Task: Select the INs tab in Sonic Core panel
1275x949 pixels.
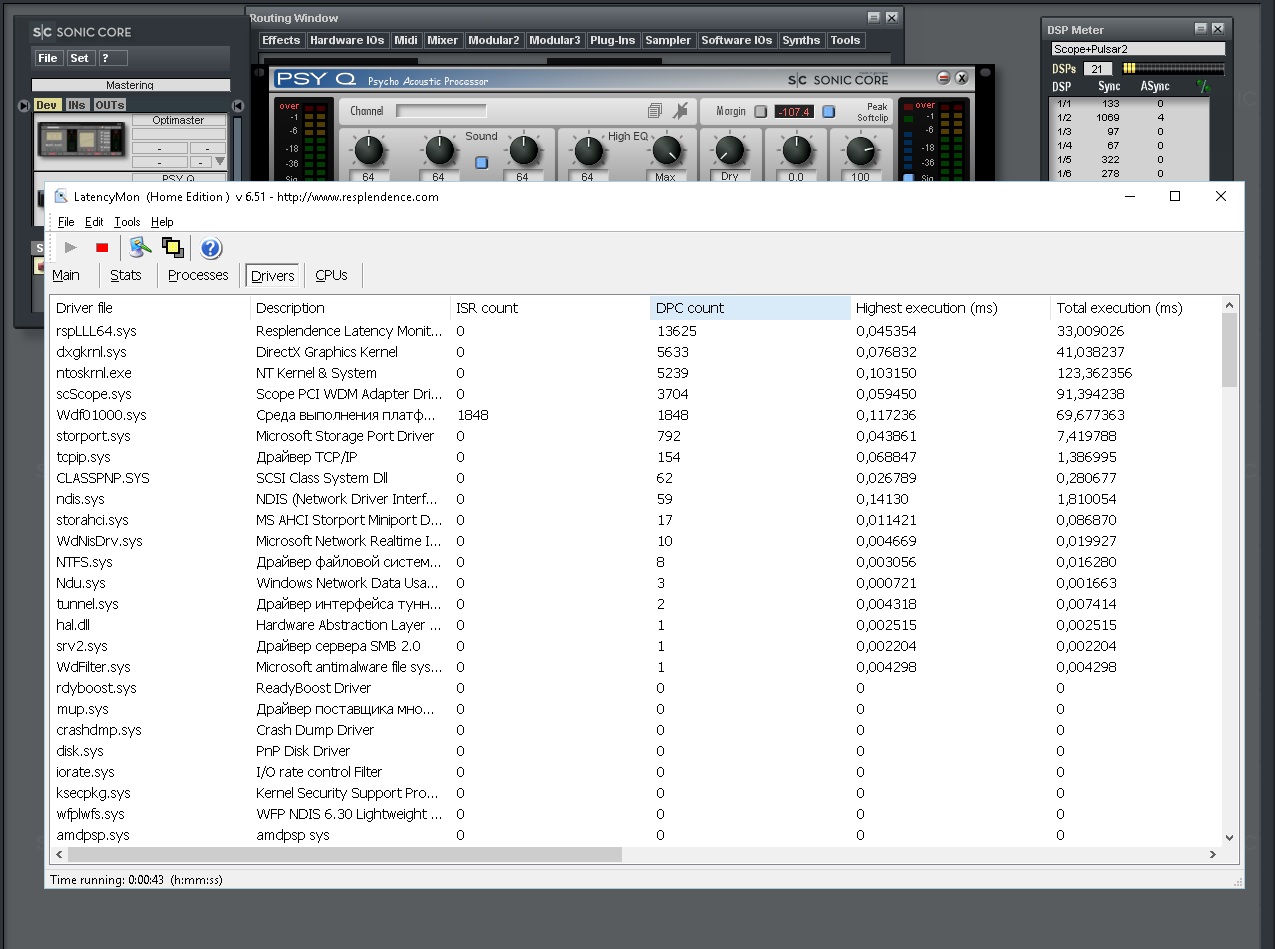Action: click(77, 105)
